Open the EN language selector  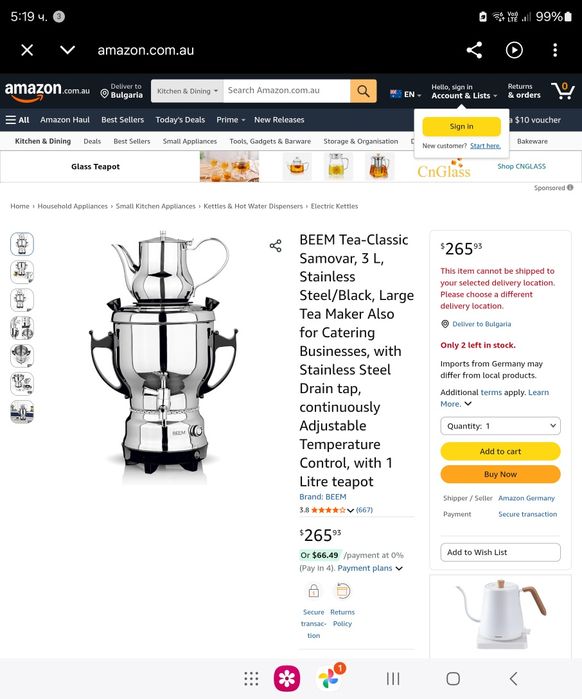[405, 94]
